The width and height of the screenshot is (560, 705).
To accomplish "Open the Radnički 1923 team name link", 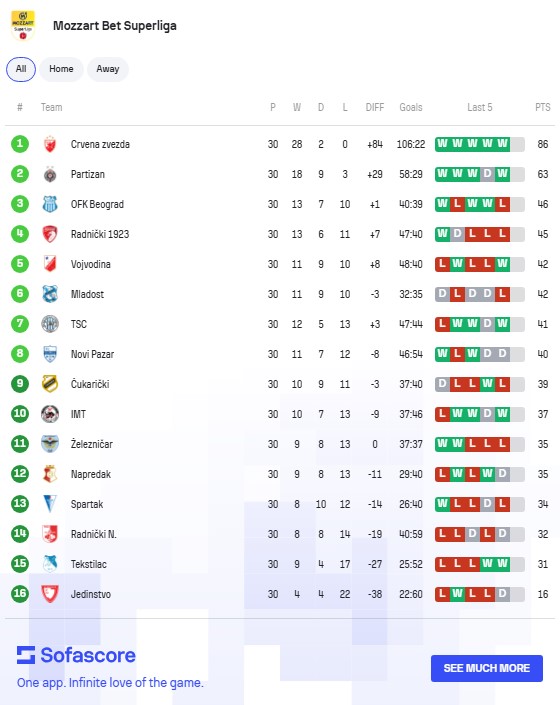I will pos(100,234).
